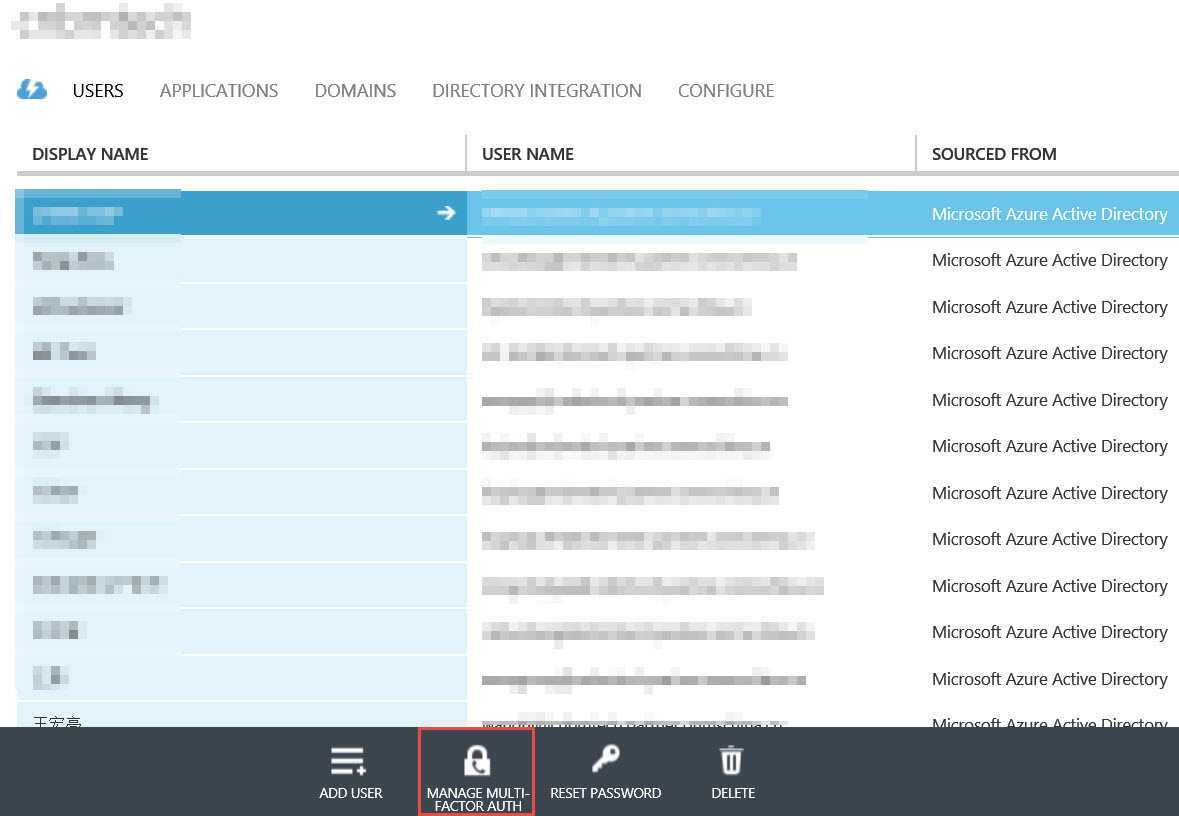
Task: Open the Configure tab
Action: coord(726,90)
